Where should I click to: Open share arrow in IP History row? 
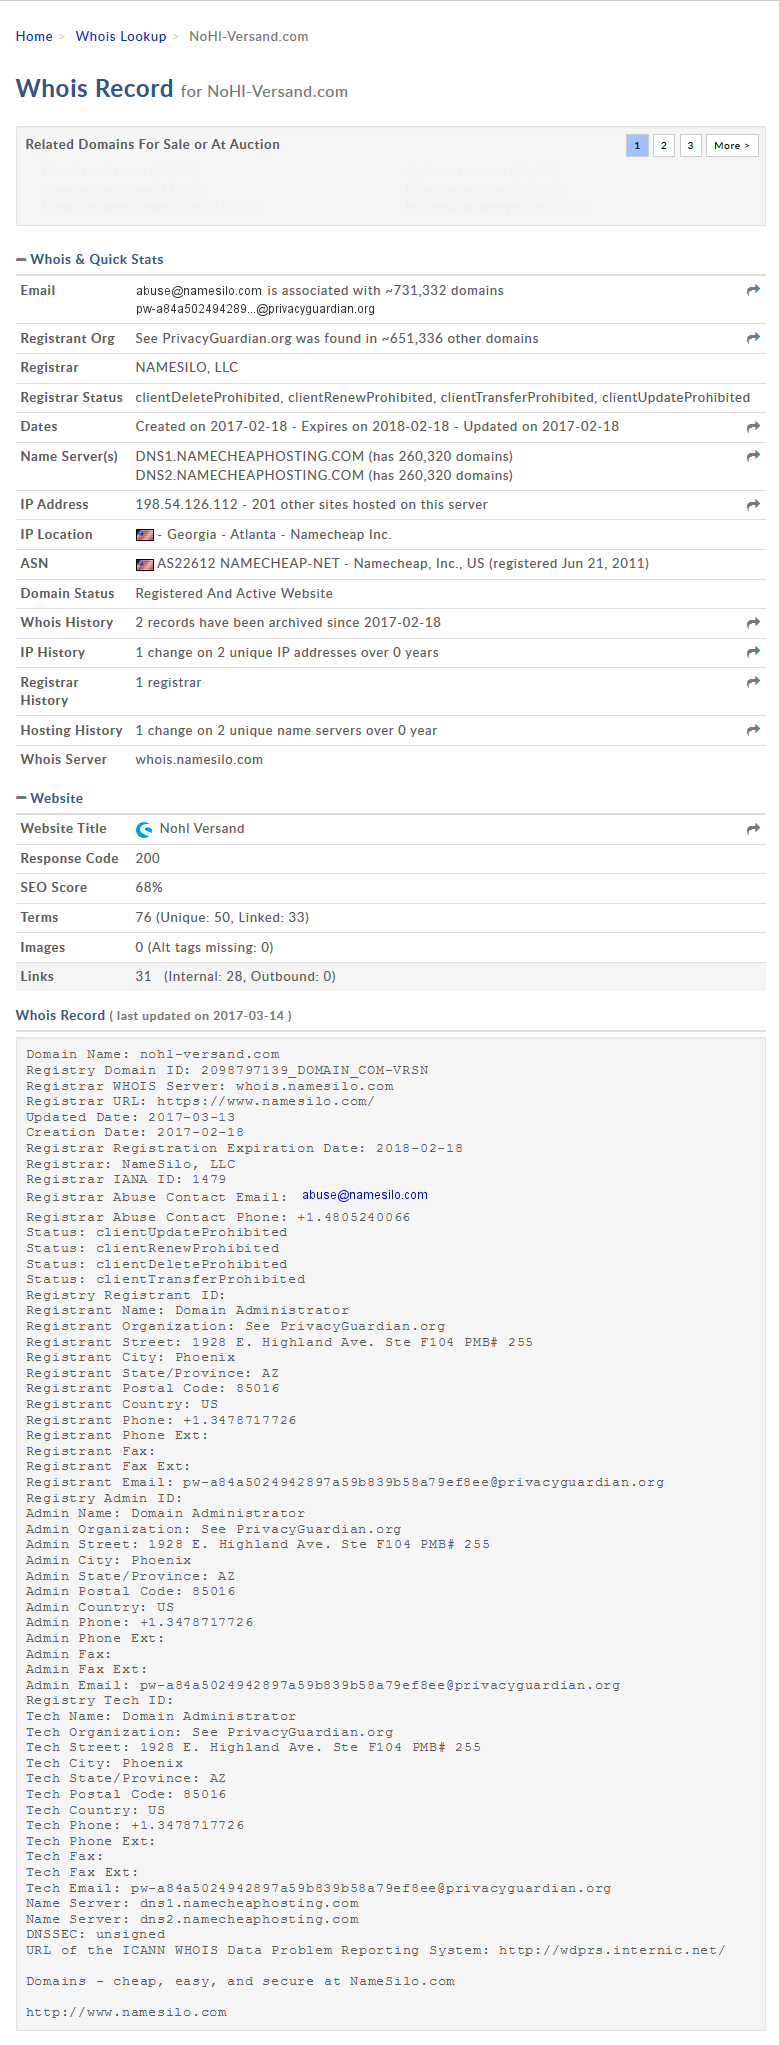[753, 653]
